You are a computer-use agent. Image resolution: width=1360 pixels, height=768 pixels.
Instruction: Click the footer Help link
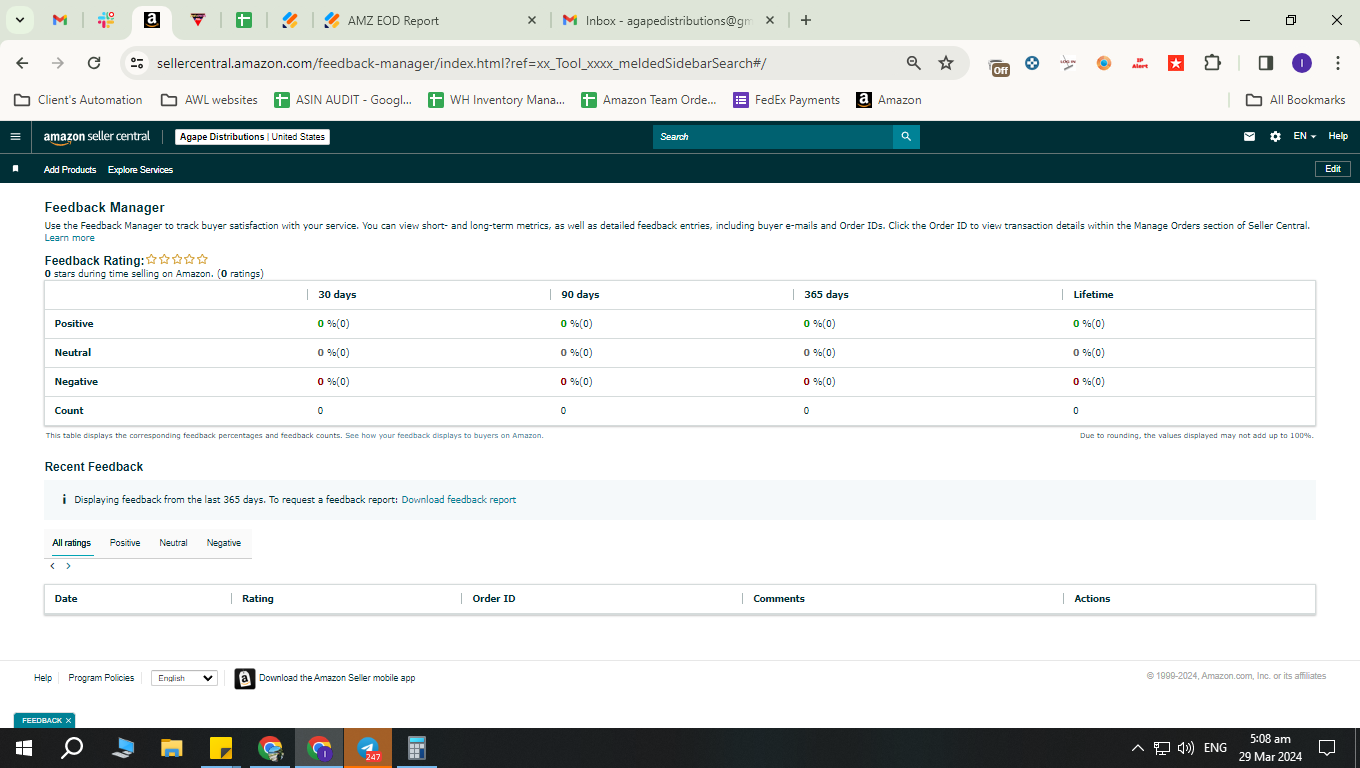click(43, 678)
